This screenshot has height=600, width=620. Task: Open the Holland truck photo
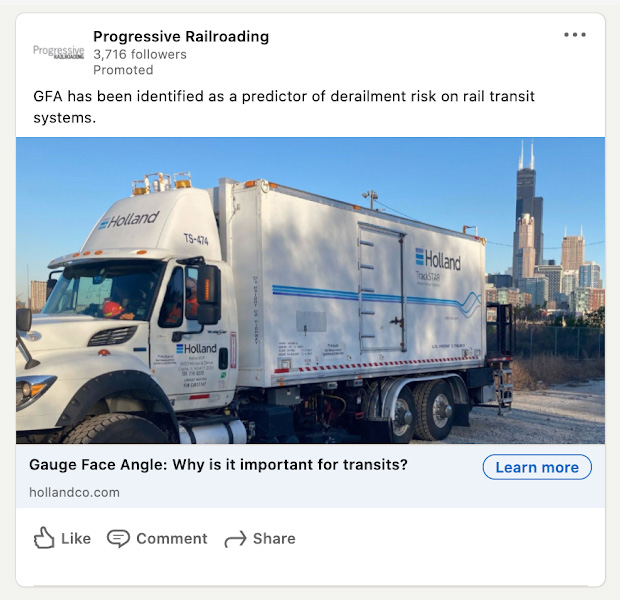coord(310,290)
